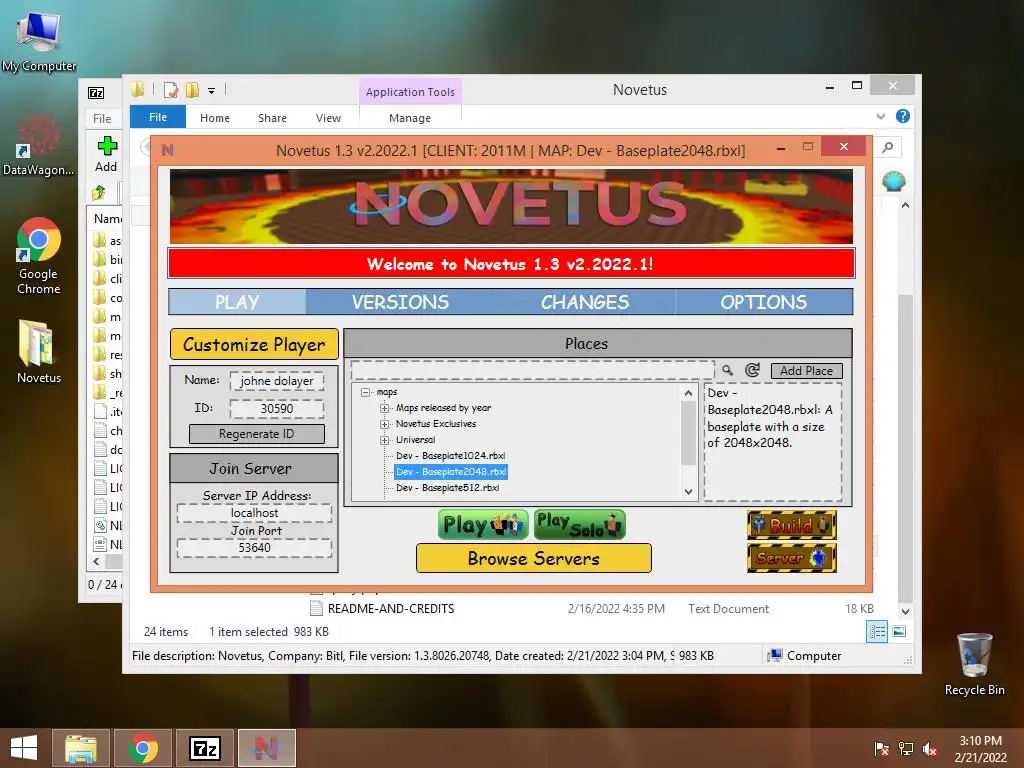
Task: Click the Explorer scrollbar down arrow
Action: 905,612
